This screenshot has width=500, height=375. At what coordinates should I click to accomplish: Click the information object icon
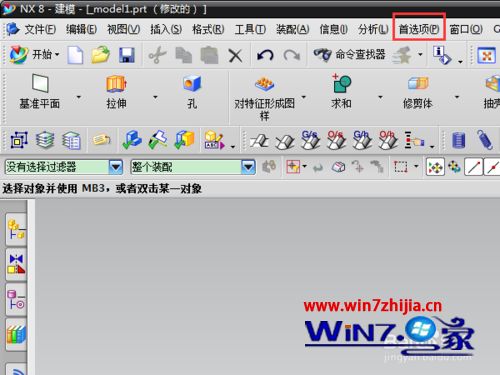pyautogui.click(x=442, y=55)
